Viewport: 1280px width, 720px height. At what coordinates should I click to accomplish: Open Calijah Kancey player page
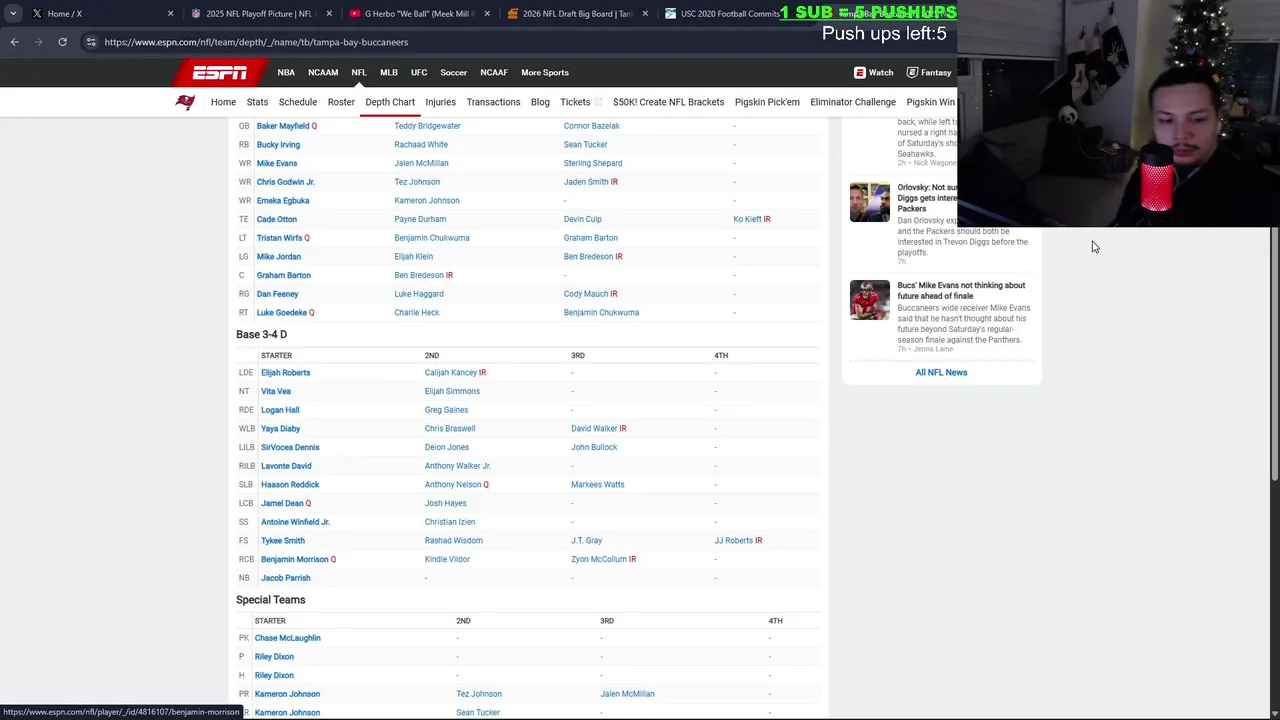450,373
